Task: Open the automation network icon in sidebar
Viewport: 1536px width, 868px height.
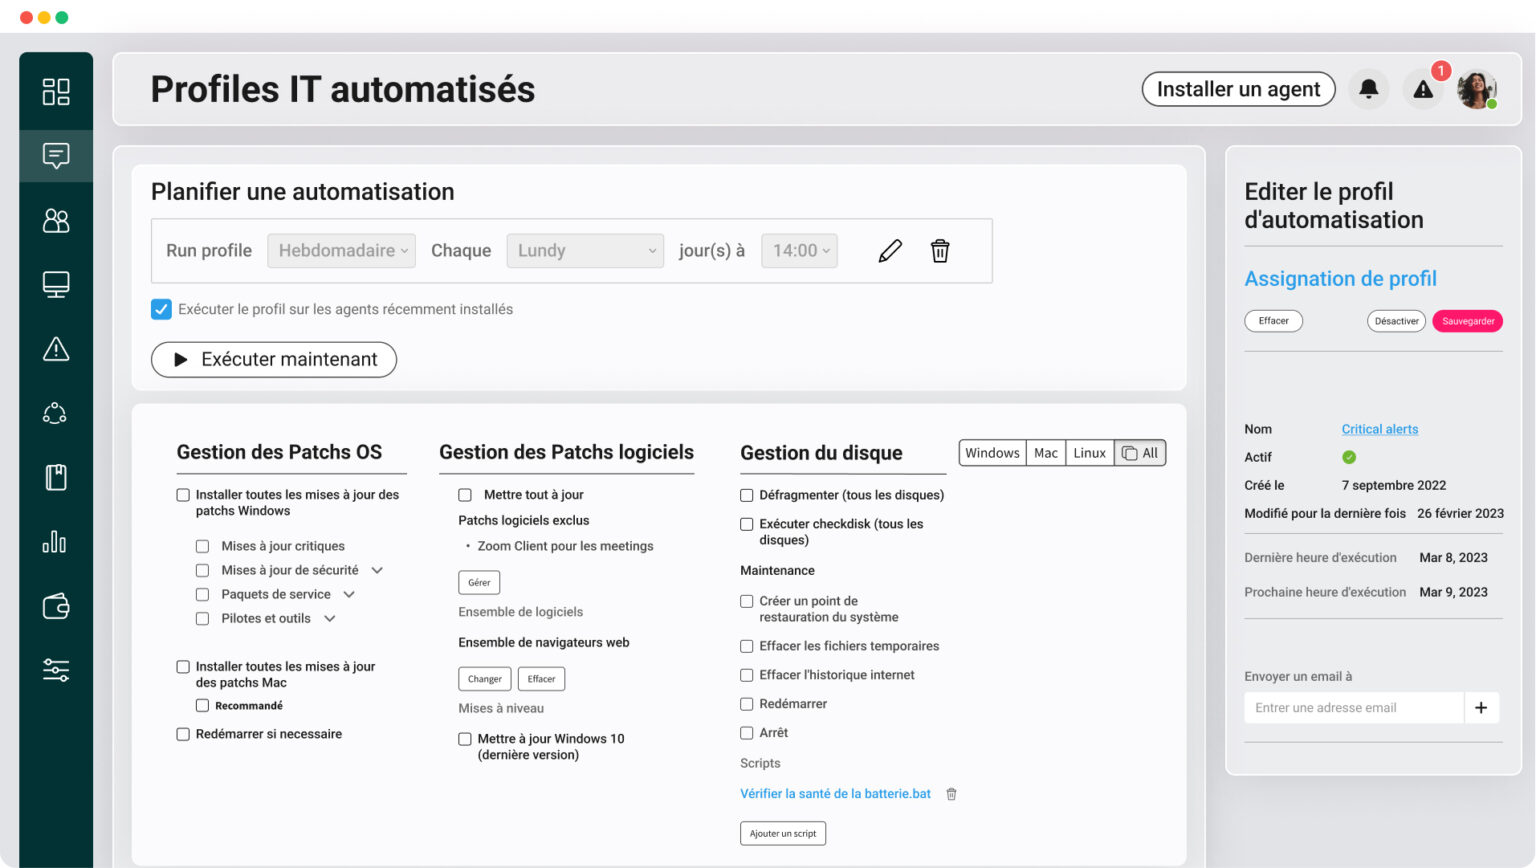Action: 56,412
